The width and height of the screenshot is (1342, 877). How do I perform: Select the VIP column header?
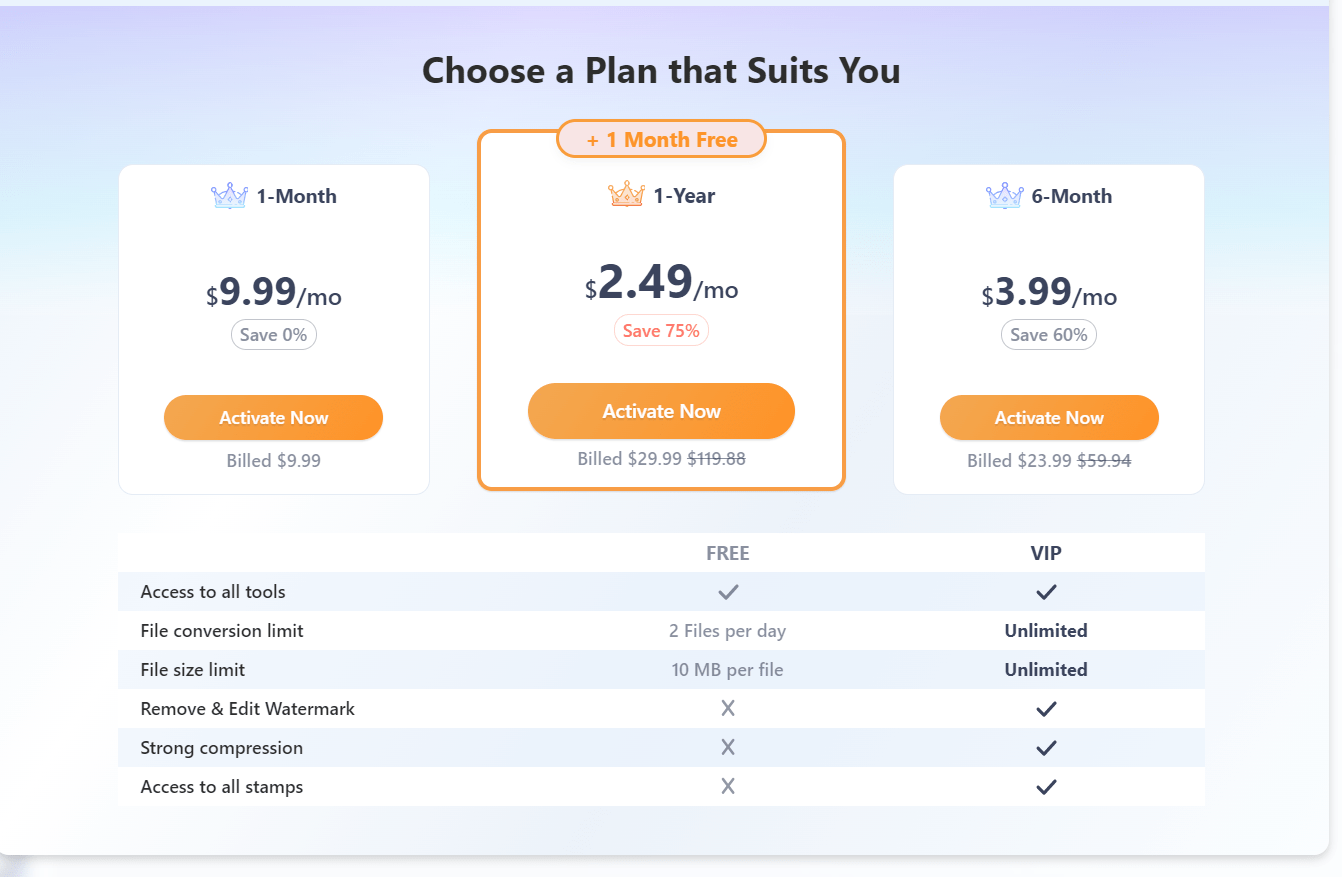tap(1046, 553)
